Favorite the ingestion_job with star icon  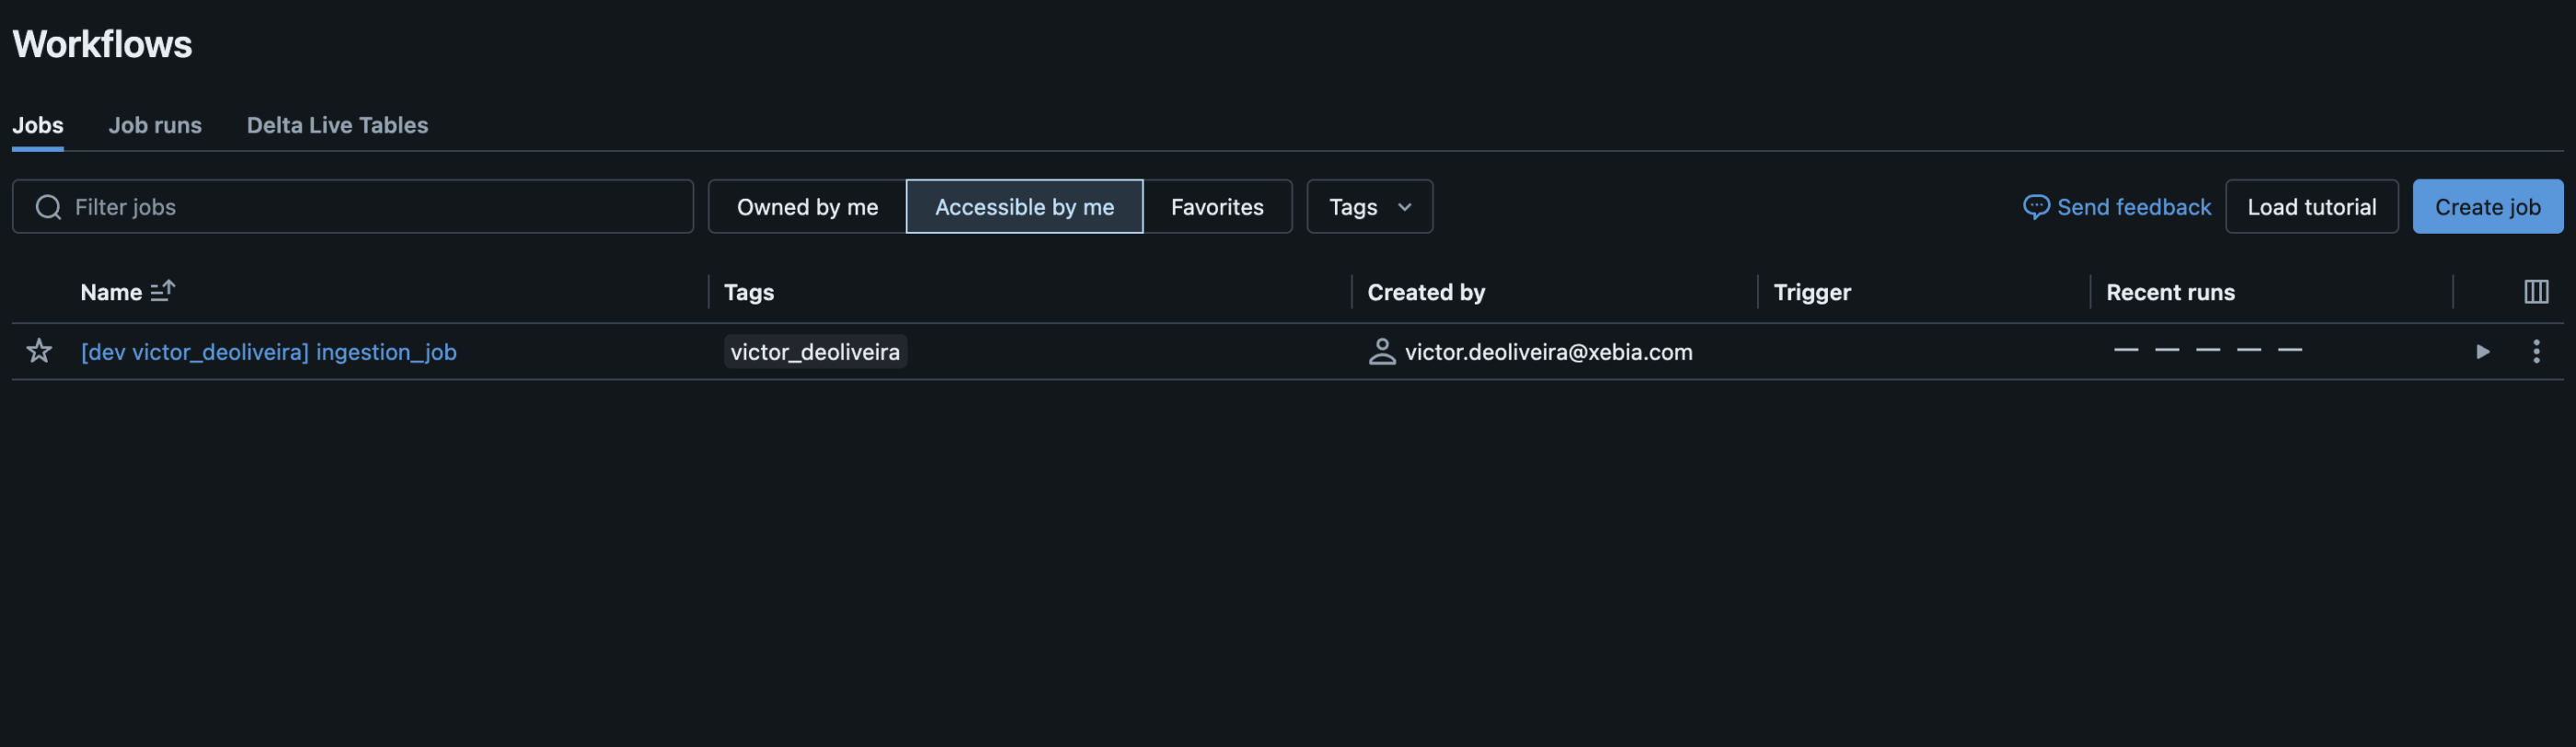(39, 351)
